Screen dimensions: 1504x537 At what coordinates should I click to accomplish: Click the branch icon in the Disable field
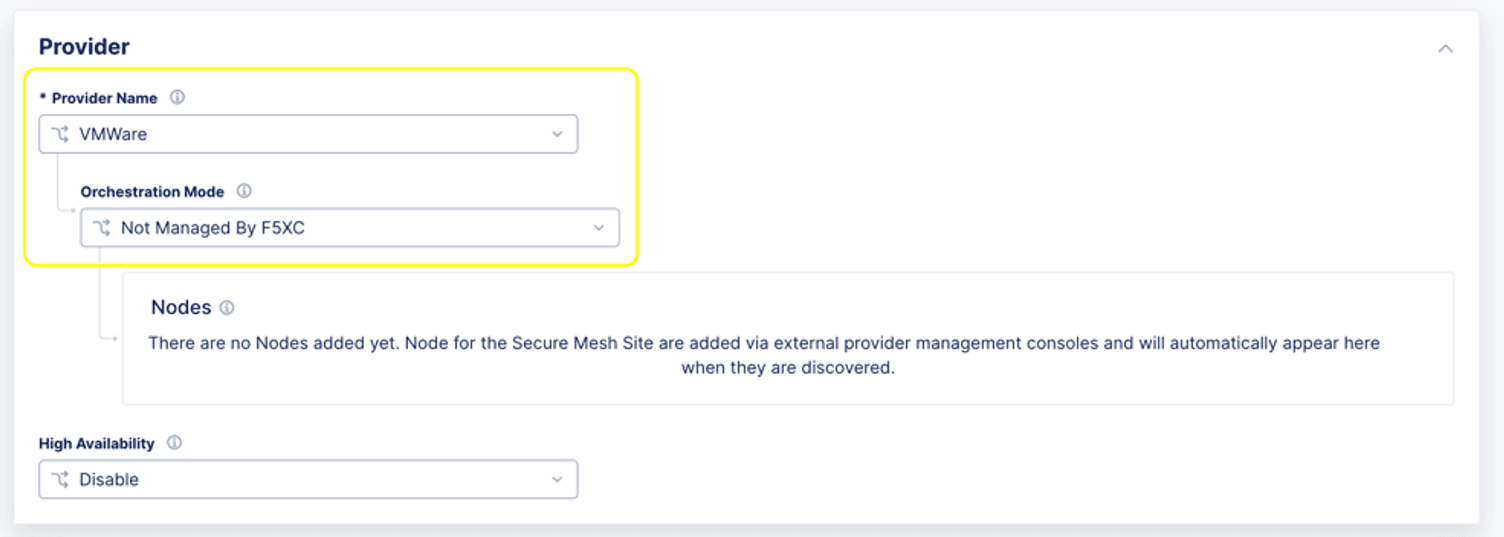point(60,480)
